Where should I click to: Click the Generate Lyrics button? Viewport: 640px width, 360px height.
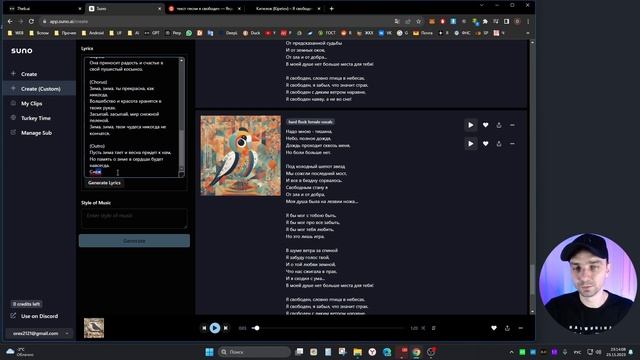104,183
